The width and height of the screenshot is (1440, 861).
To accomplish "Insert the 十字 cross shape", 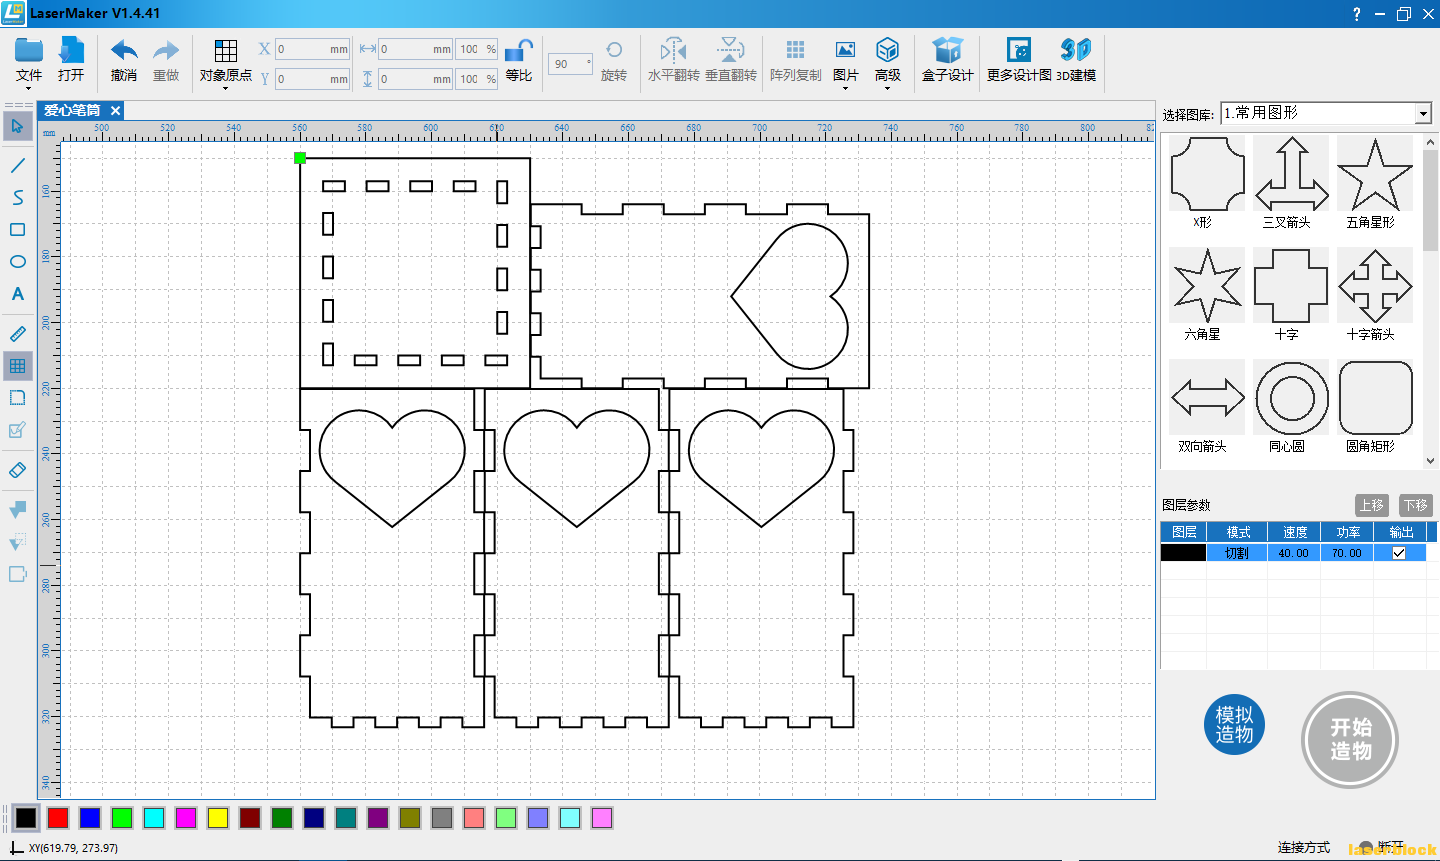I will [1291, 285].
